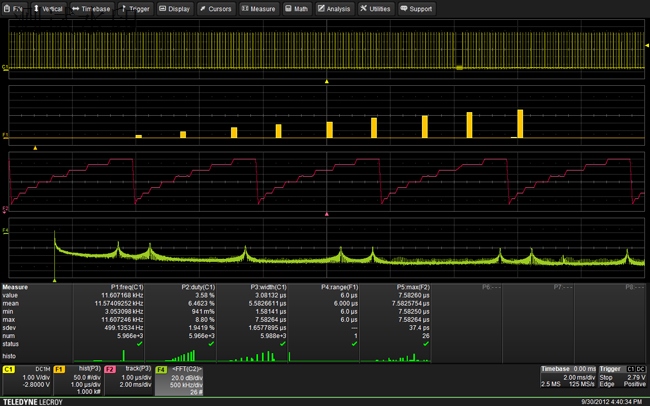
Task: Open the File menu
Action: pyautogui.click(x=15, y=8)
